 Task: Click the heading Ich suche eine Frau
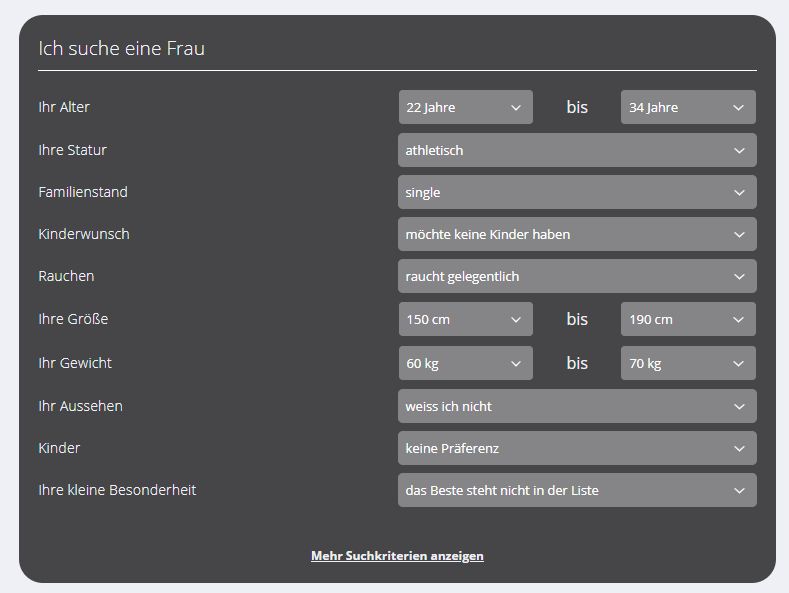pyautogui.click(x=122, y=48)
